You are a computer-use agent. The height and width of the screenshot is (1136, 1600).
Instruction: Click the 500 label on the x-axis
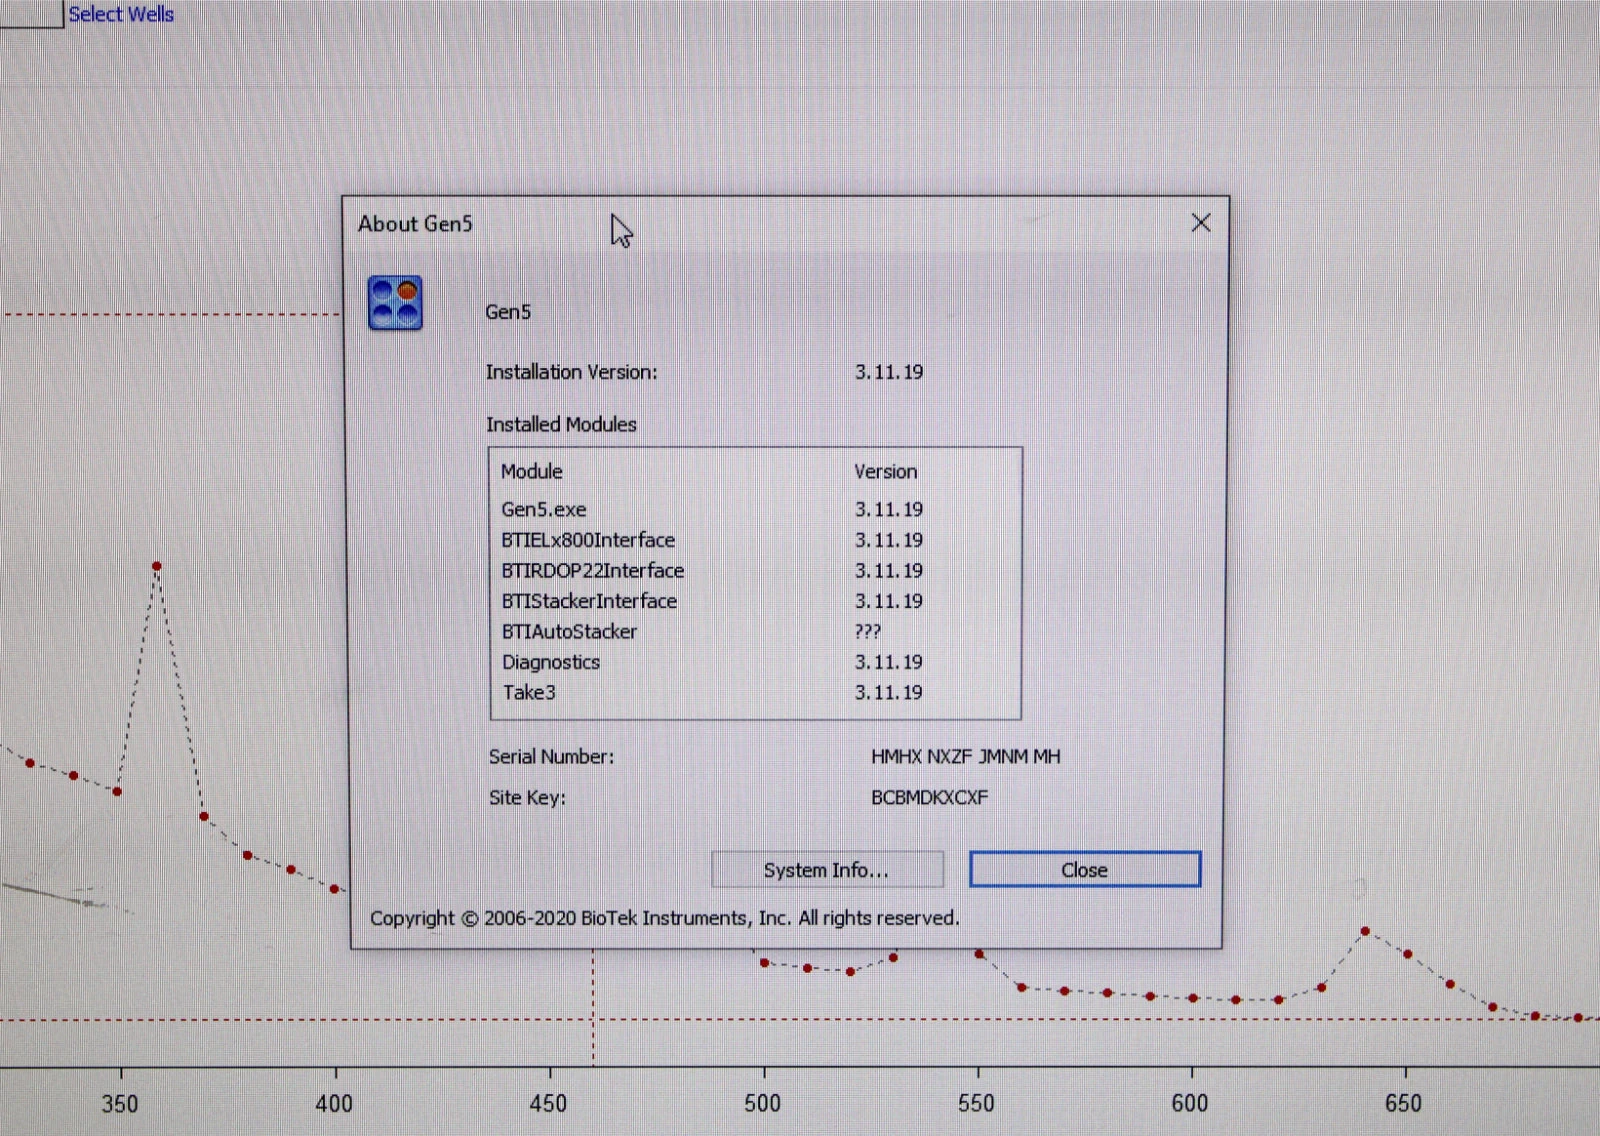pos(763,1103)
